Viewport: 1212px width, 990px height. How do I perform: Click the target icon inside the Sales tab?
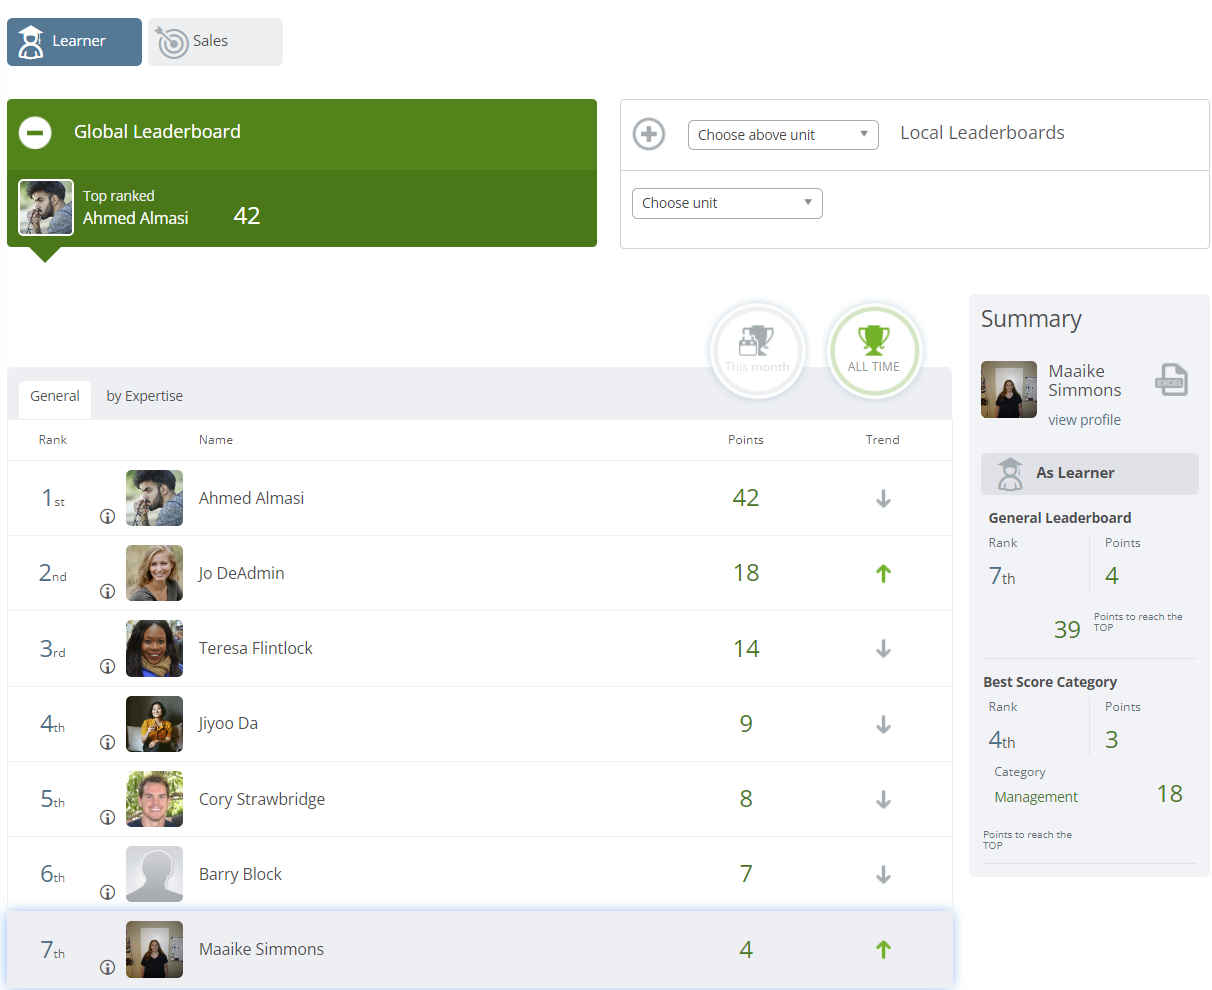(x=172, y=41)
